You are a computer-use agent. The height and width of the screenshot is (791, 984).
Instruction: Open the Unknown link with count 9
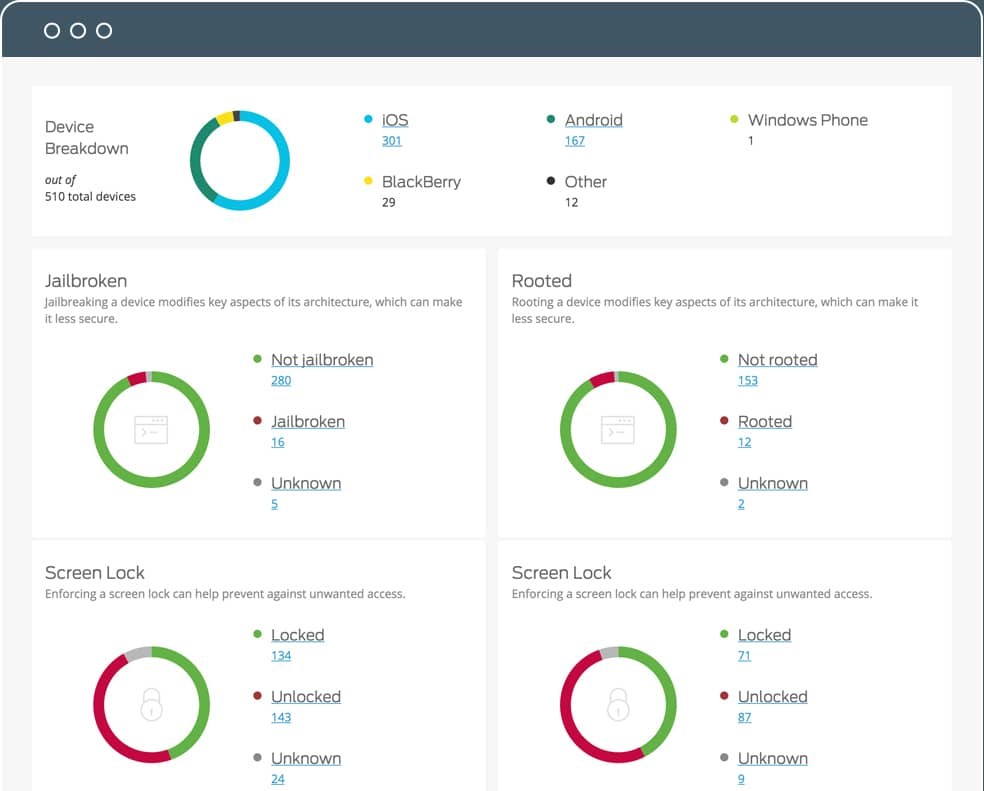pos(773,758)
